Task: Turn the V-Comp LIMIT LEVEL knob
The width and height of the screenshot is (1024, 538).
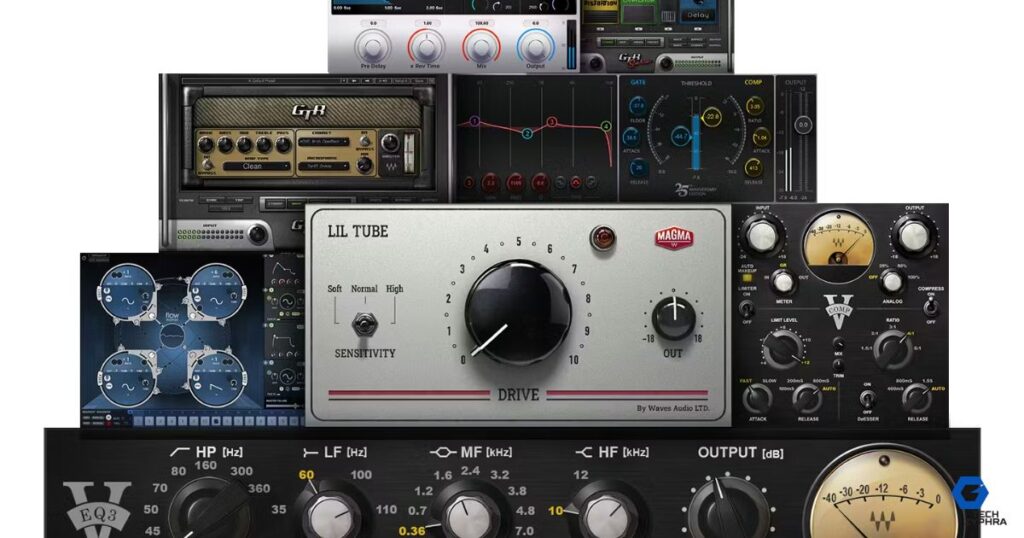Action: pyautogui.click(x=782, y=349)
